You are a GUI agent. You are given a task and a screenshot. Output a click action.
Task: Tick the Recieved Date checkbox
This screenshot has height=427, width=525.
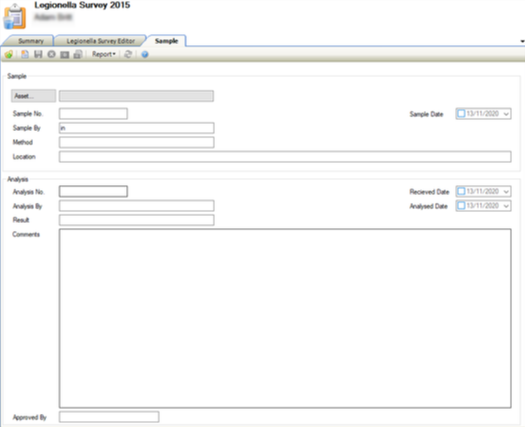point(461,191)
